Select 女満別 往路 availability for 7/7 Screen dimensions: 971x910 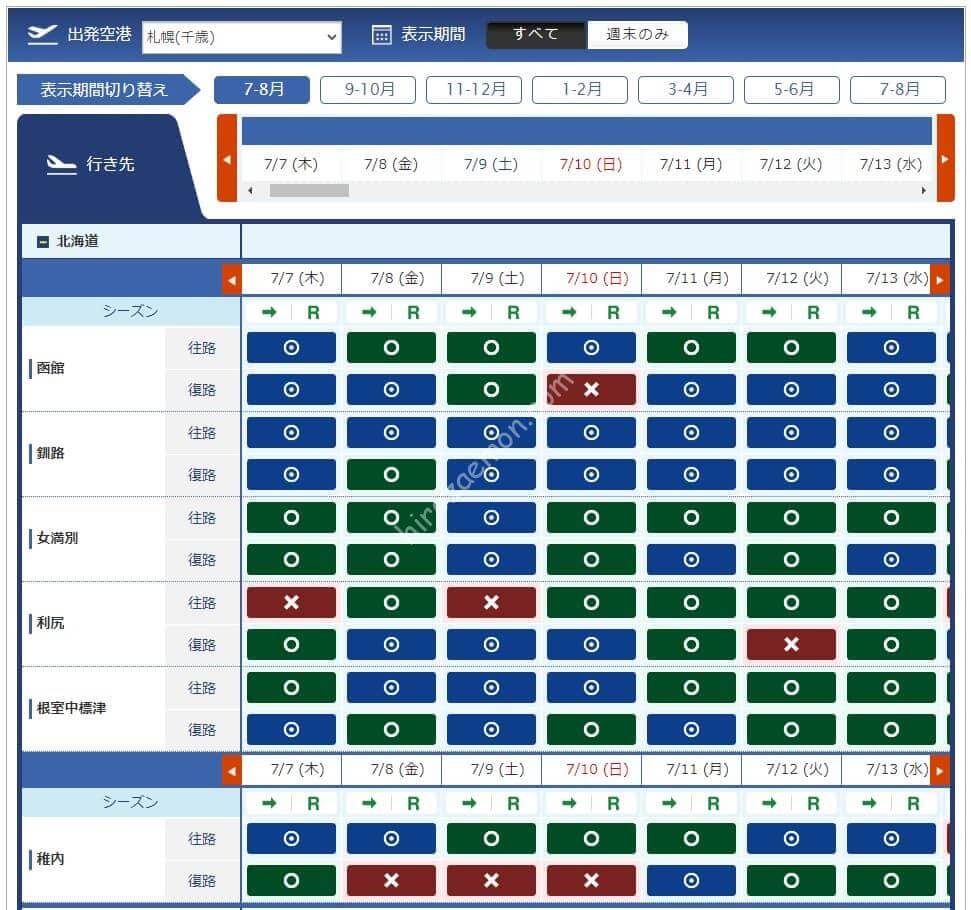[291, 517]
